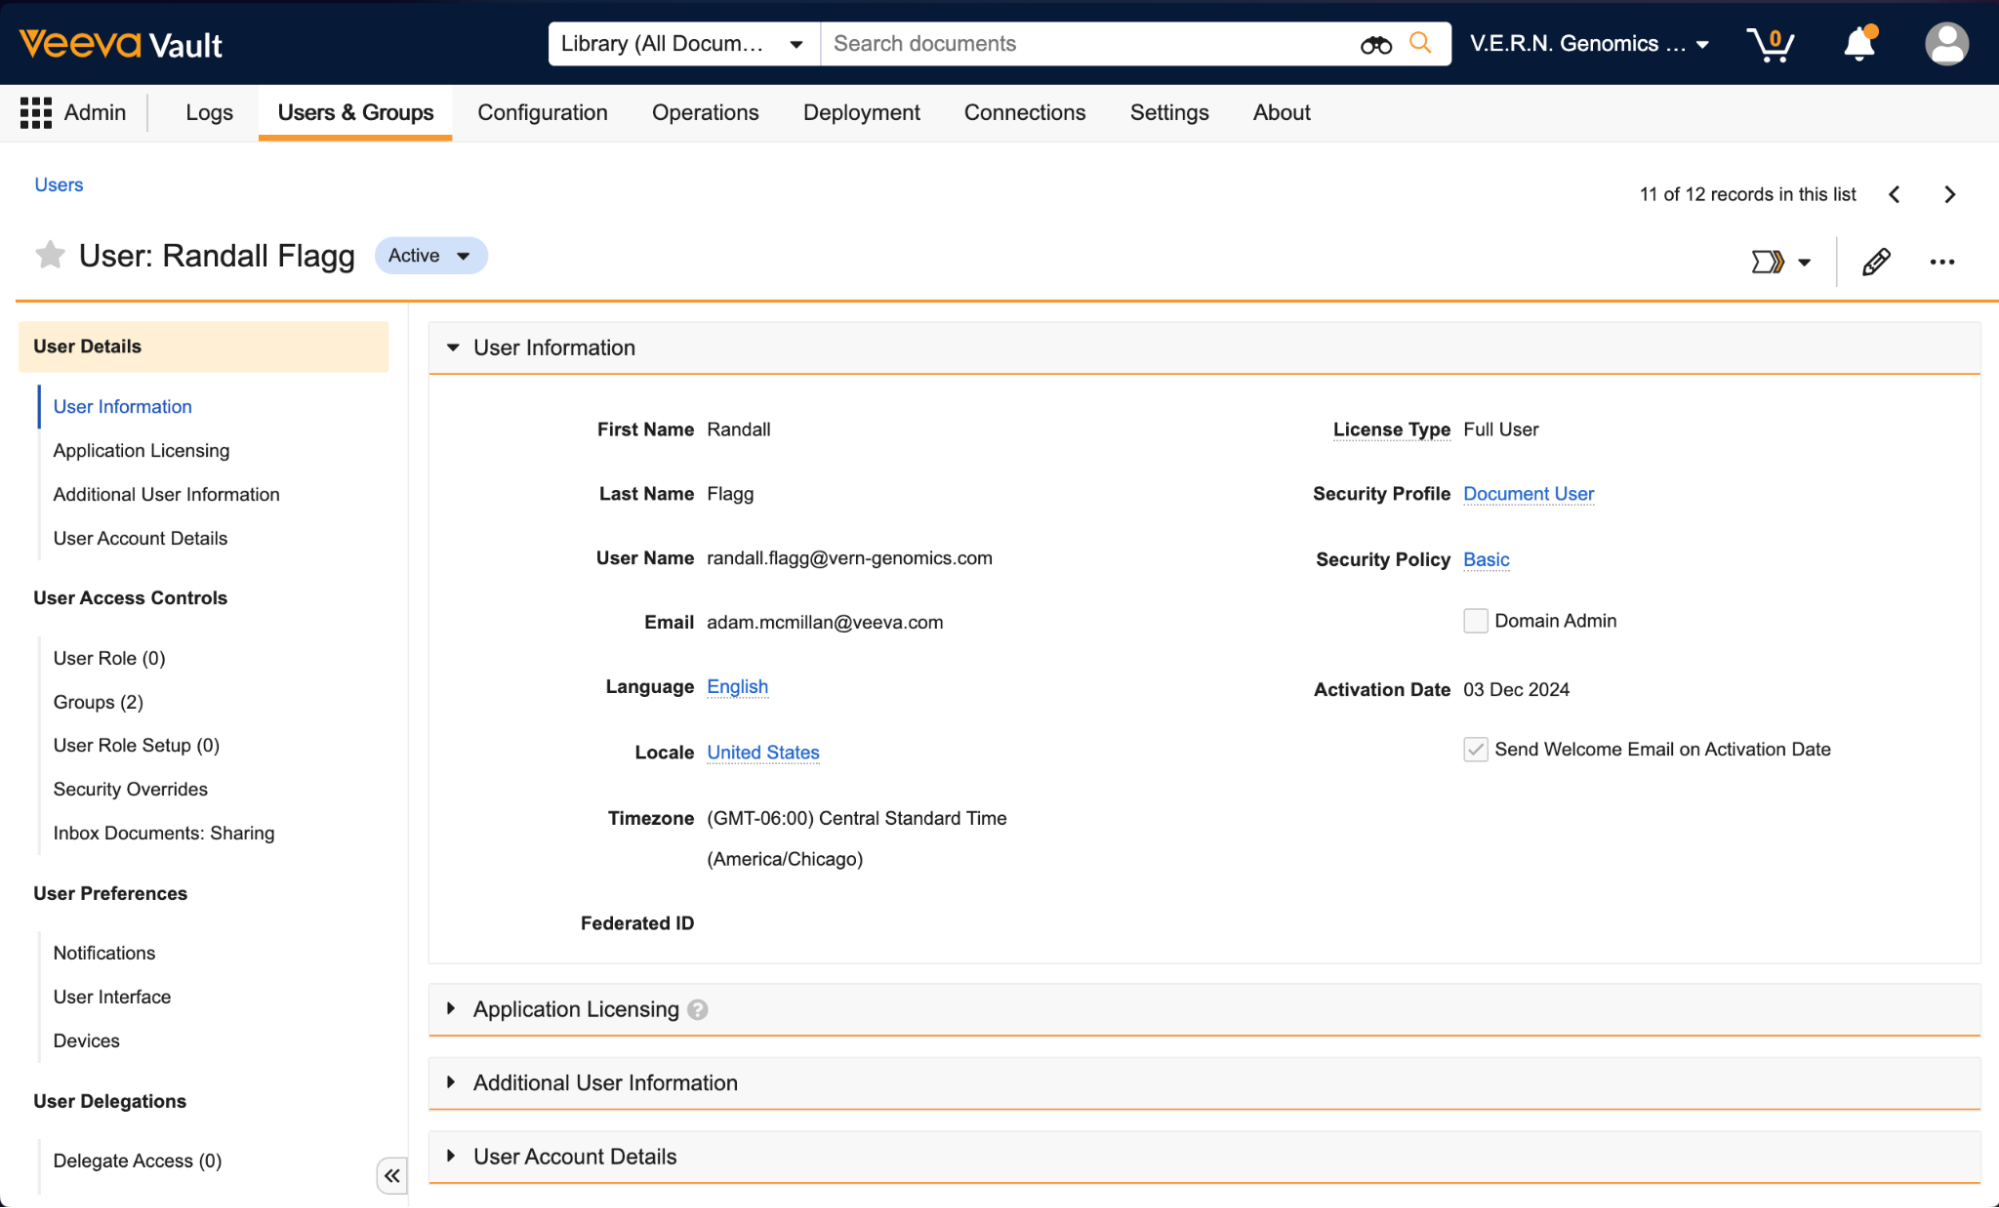Favorite Randall Flagg with the star icon

click(50, 255)
